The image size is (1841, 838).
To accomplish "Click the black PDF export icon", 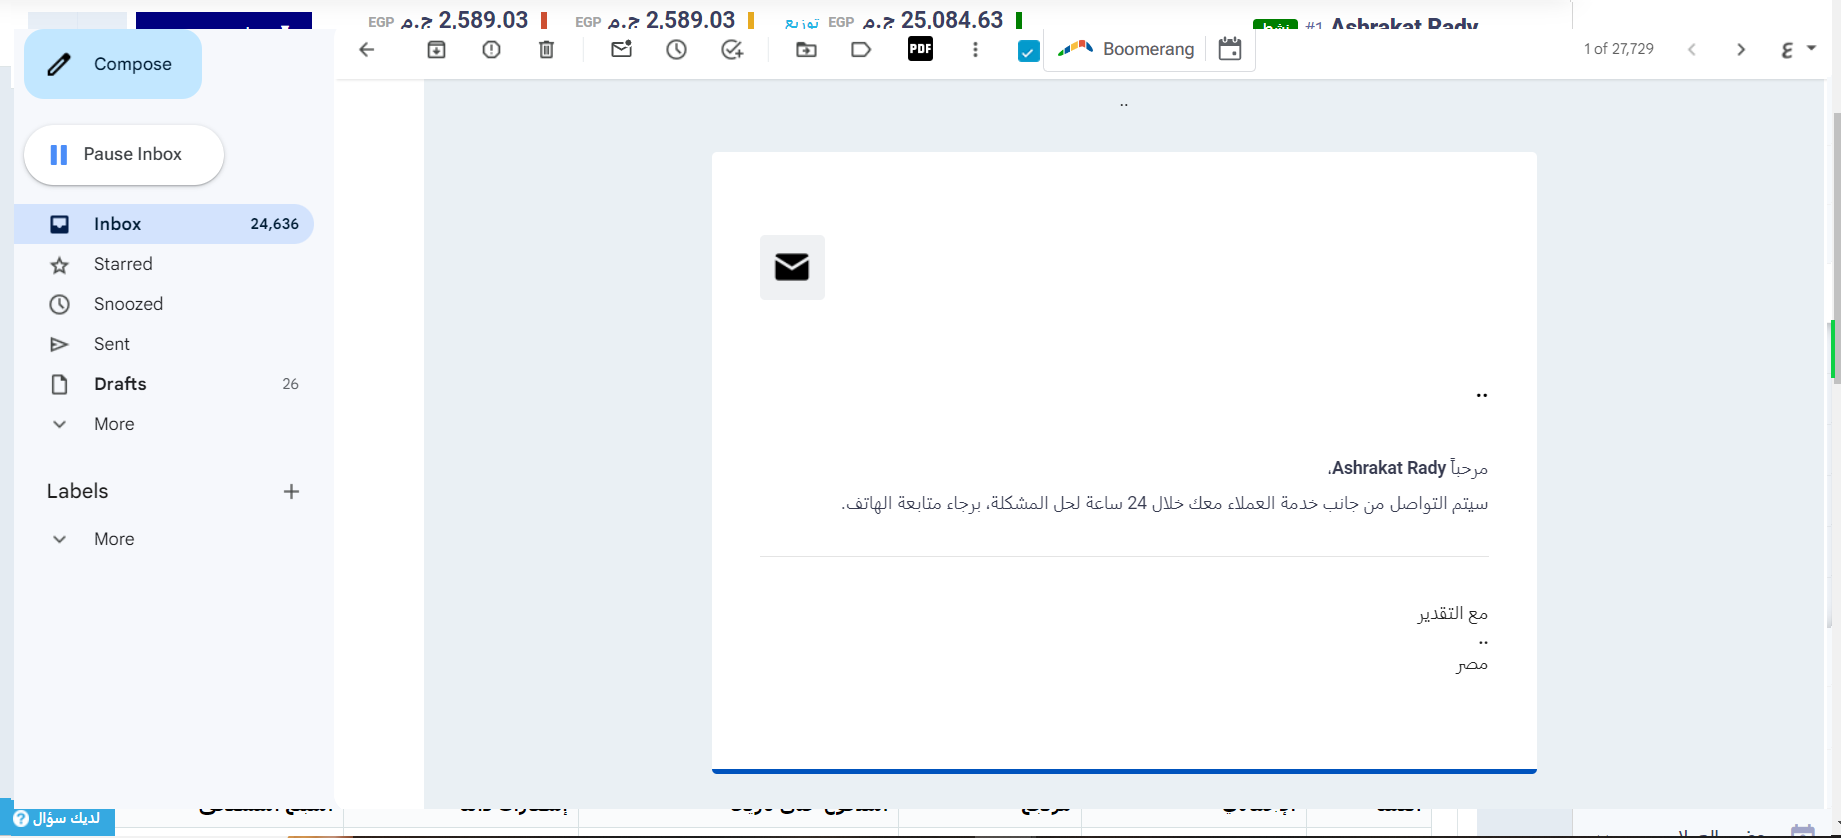I will coord(920,48).
